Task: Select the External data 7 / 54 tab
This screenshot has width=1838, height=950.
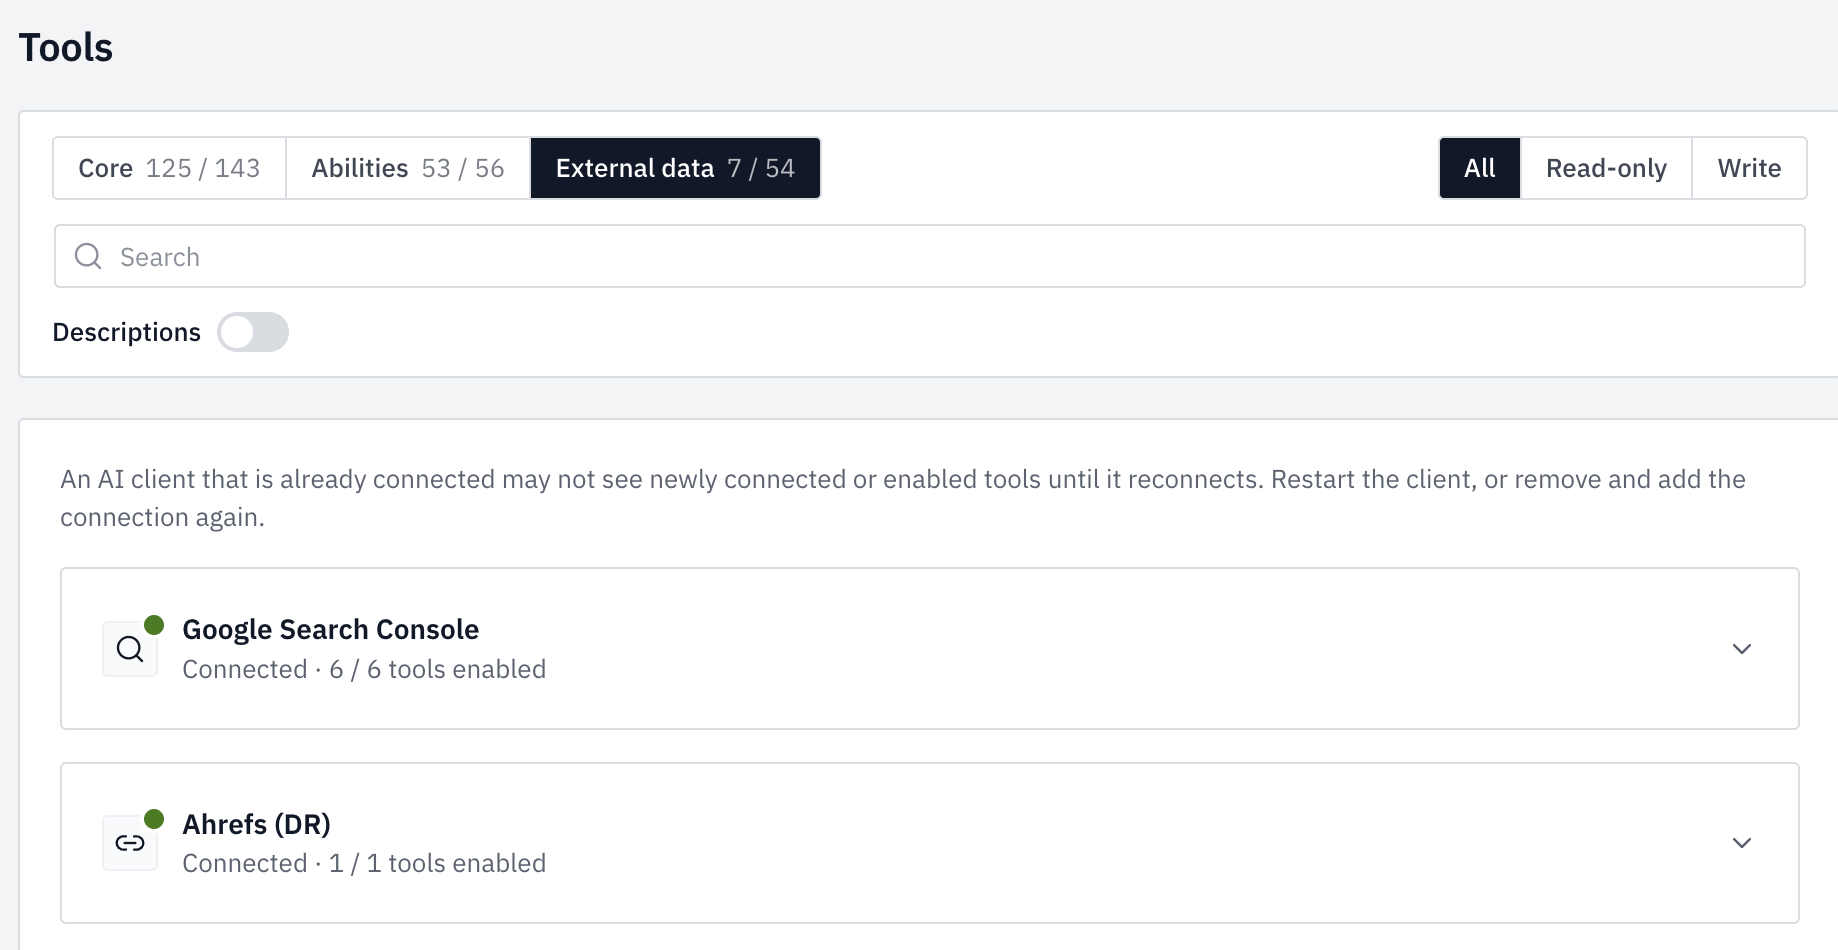Action: (675, 168)
